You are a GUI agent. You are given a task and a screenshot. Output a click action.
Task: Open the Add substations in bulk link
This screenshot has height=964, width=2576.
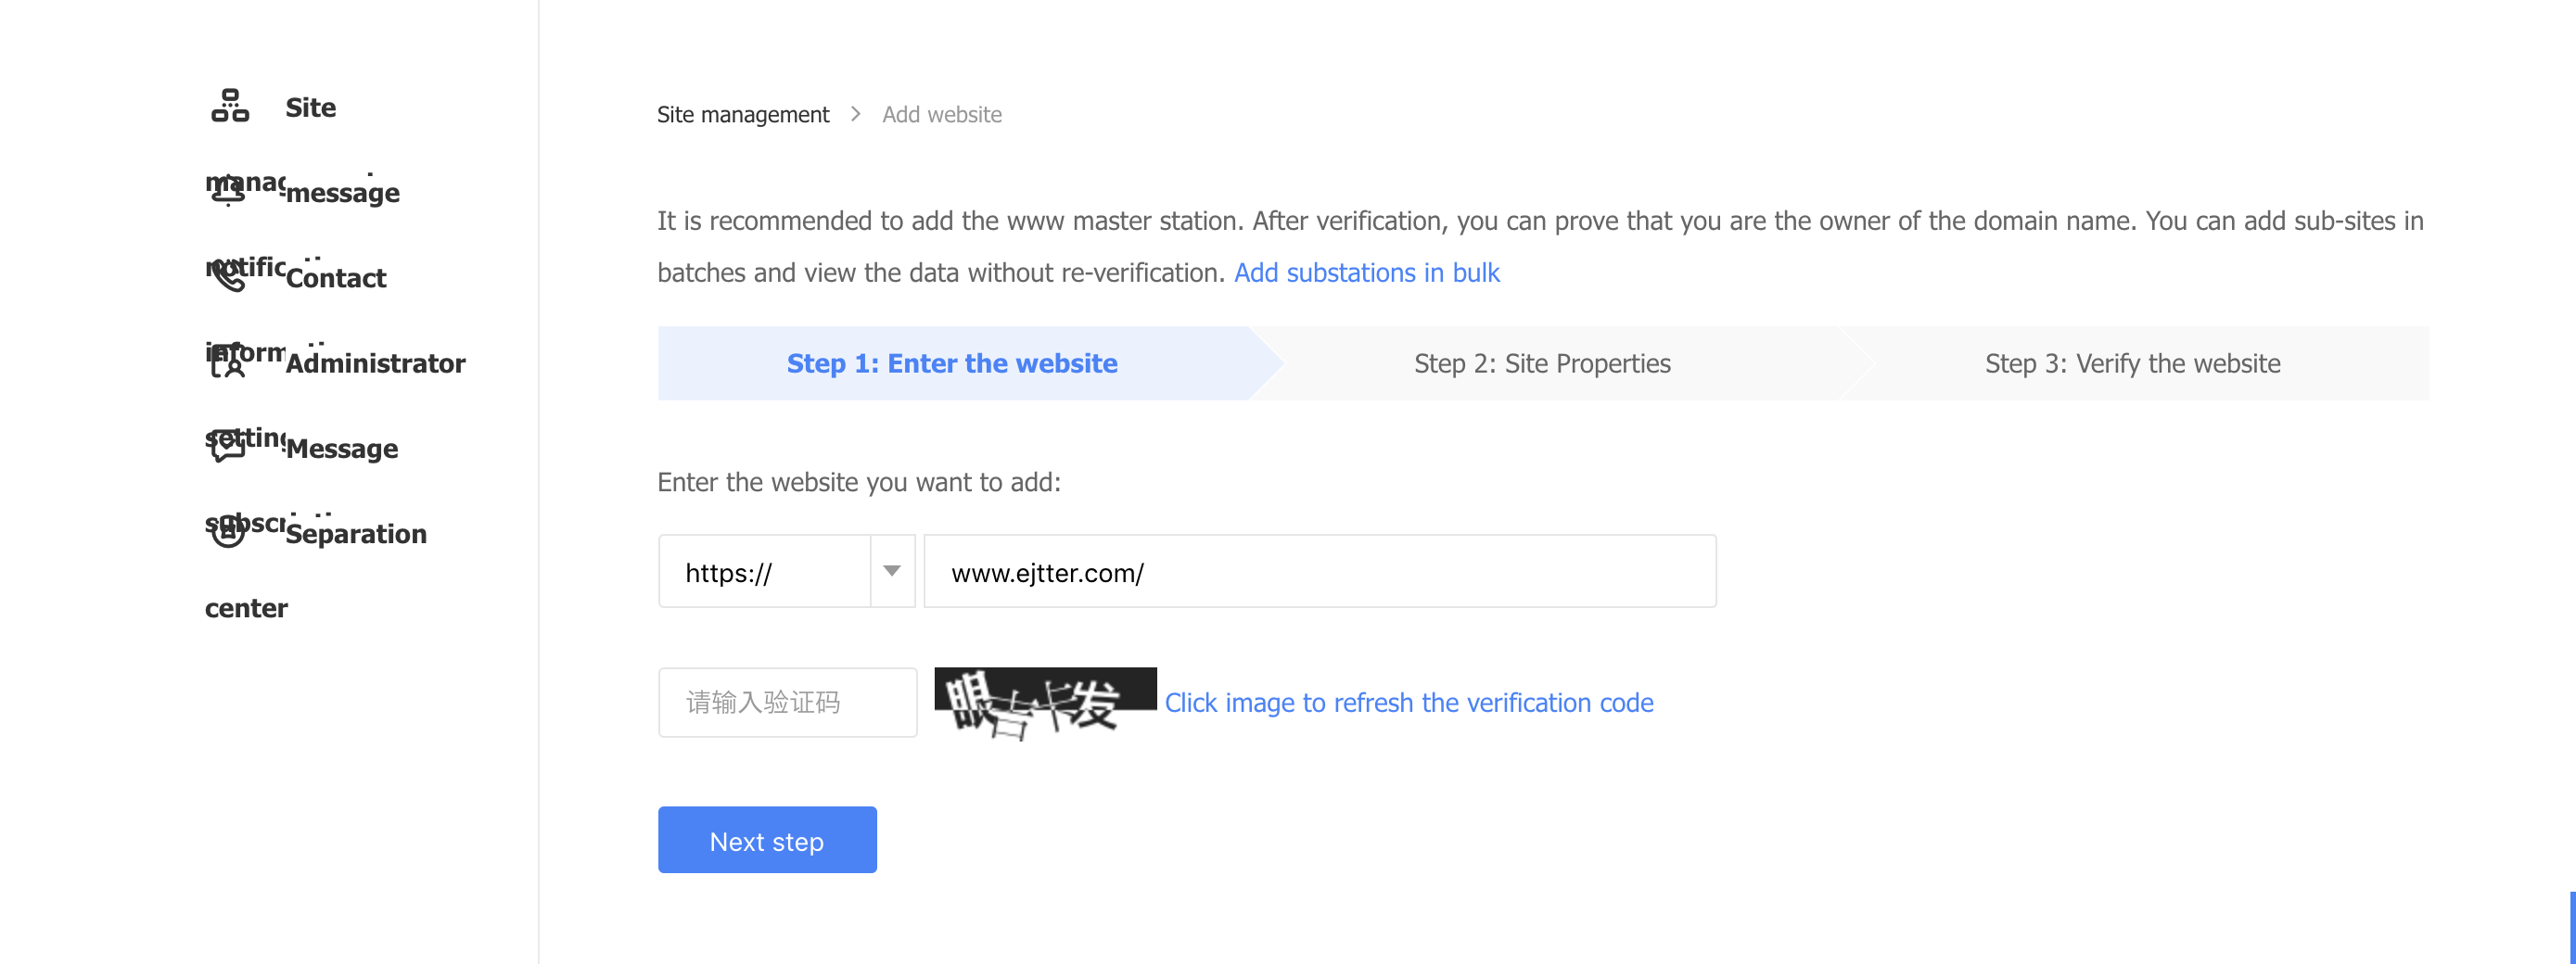[x=1366, y=273]
